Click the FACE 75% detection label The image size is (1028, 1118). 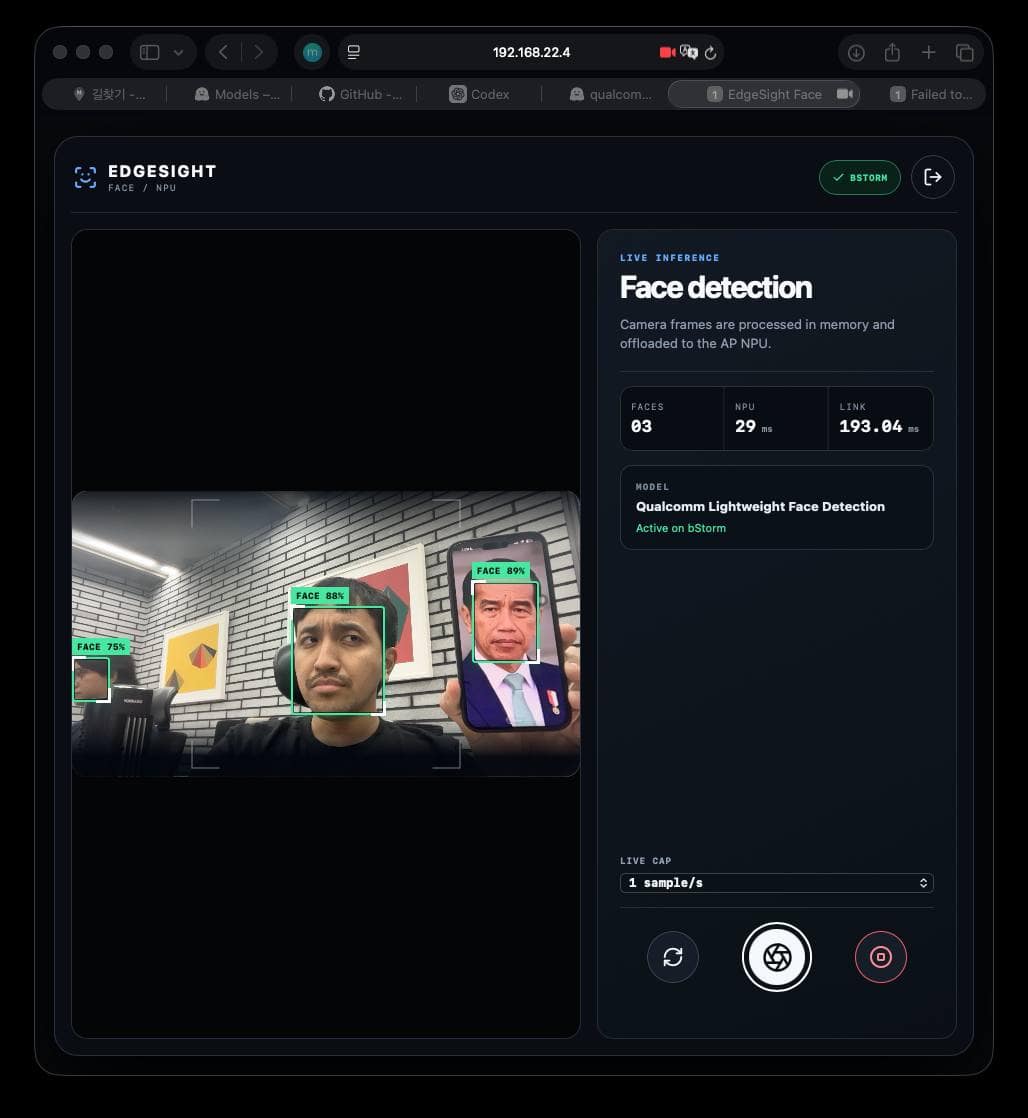(101, 647)
